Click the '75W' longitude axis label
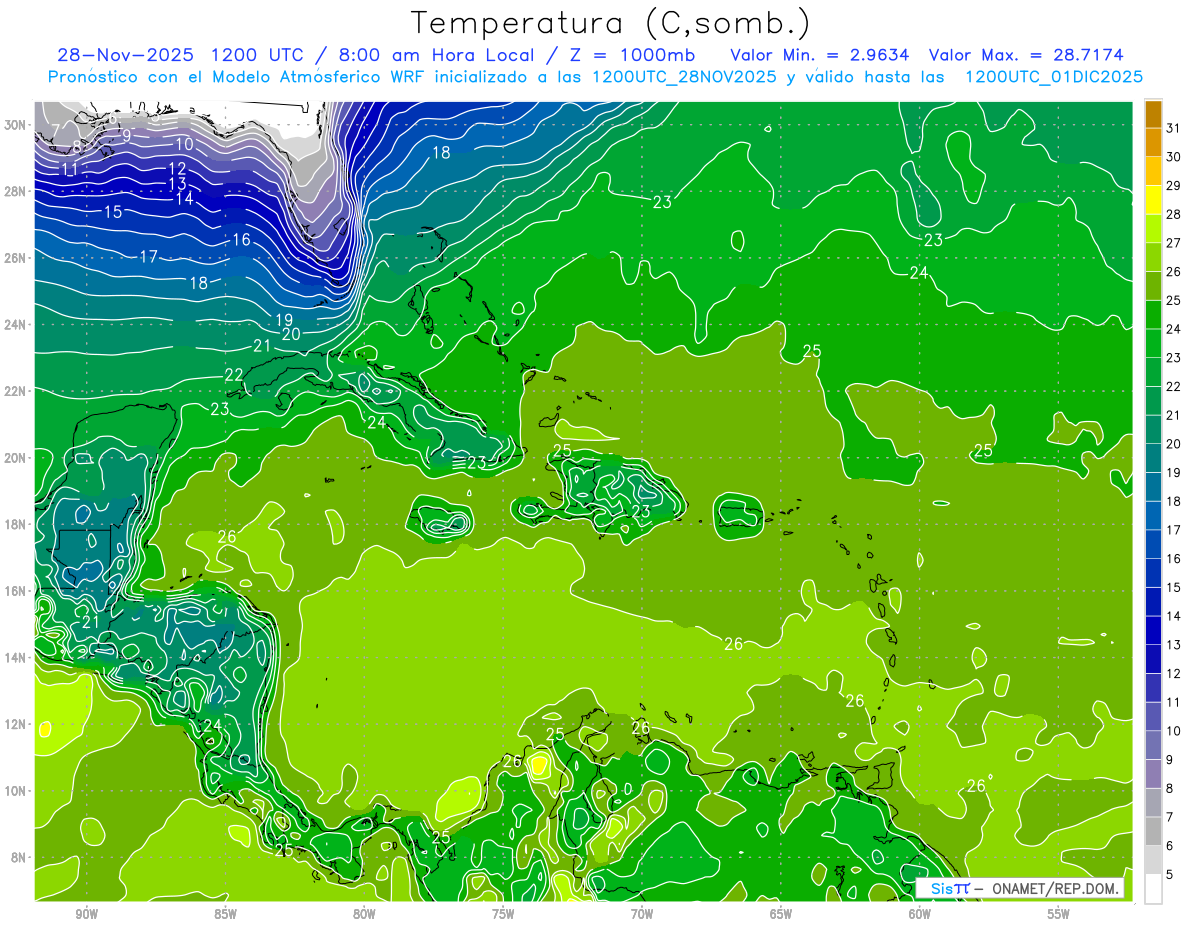The width and height of the screenshot is (1200, 927). (x=503, y=914)
